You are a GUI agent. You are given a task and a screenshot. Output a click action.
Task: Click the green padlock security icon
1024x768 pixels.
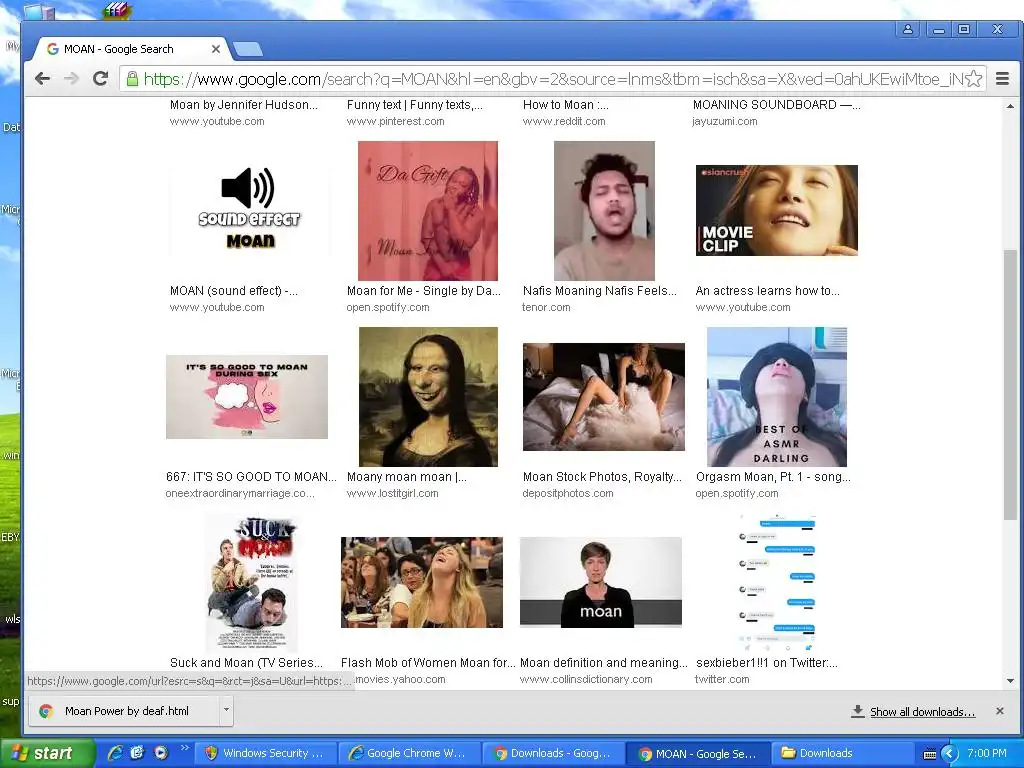click(x=132, y=79)
